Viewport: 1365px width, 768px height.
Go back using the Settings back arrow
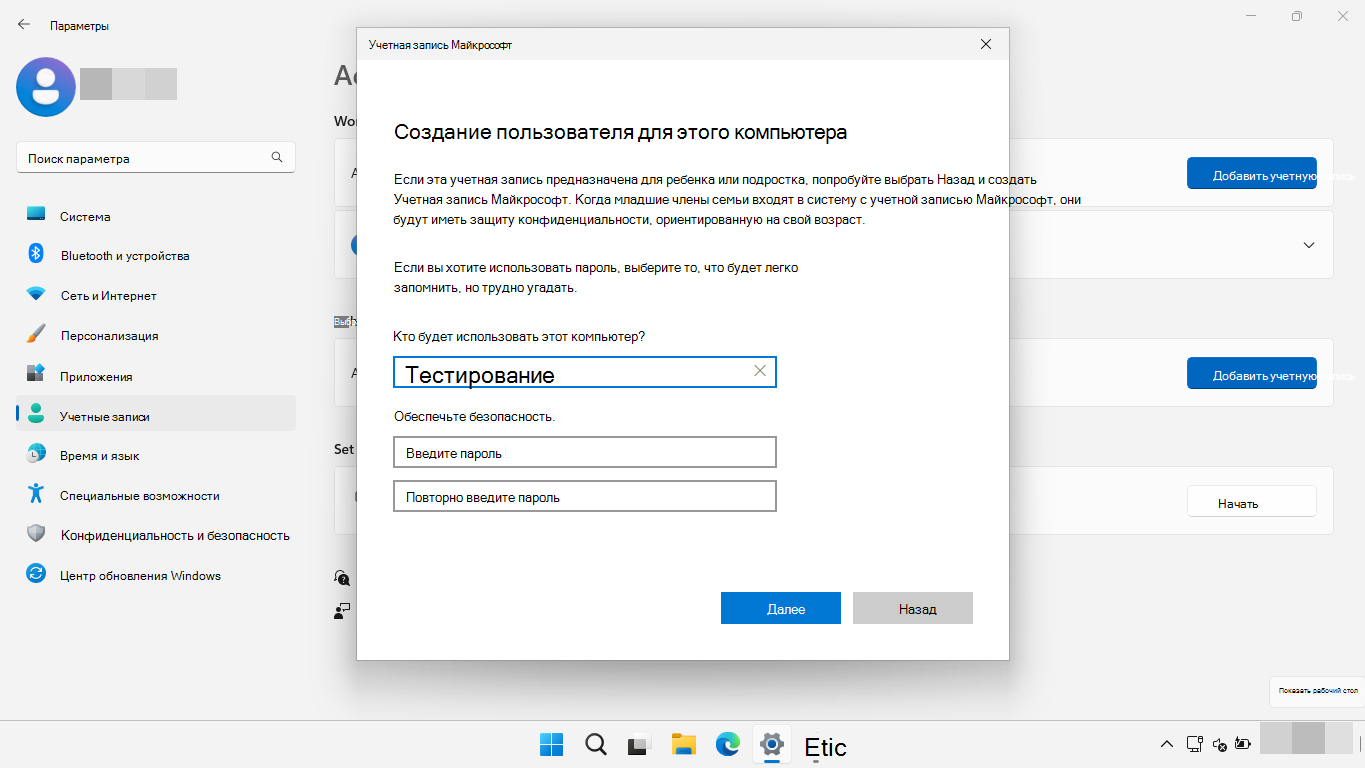[24, 25]
